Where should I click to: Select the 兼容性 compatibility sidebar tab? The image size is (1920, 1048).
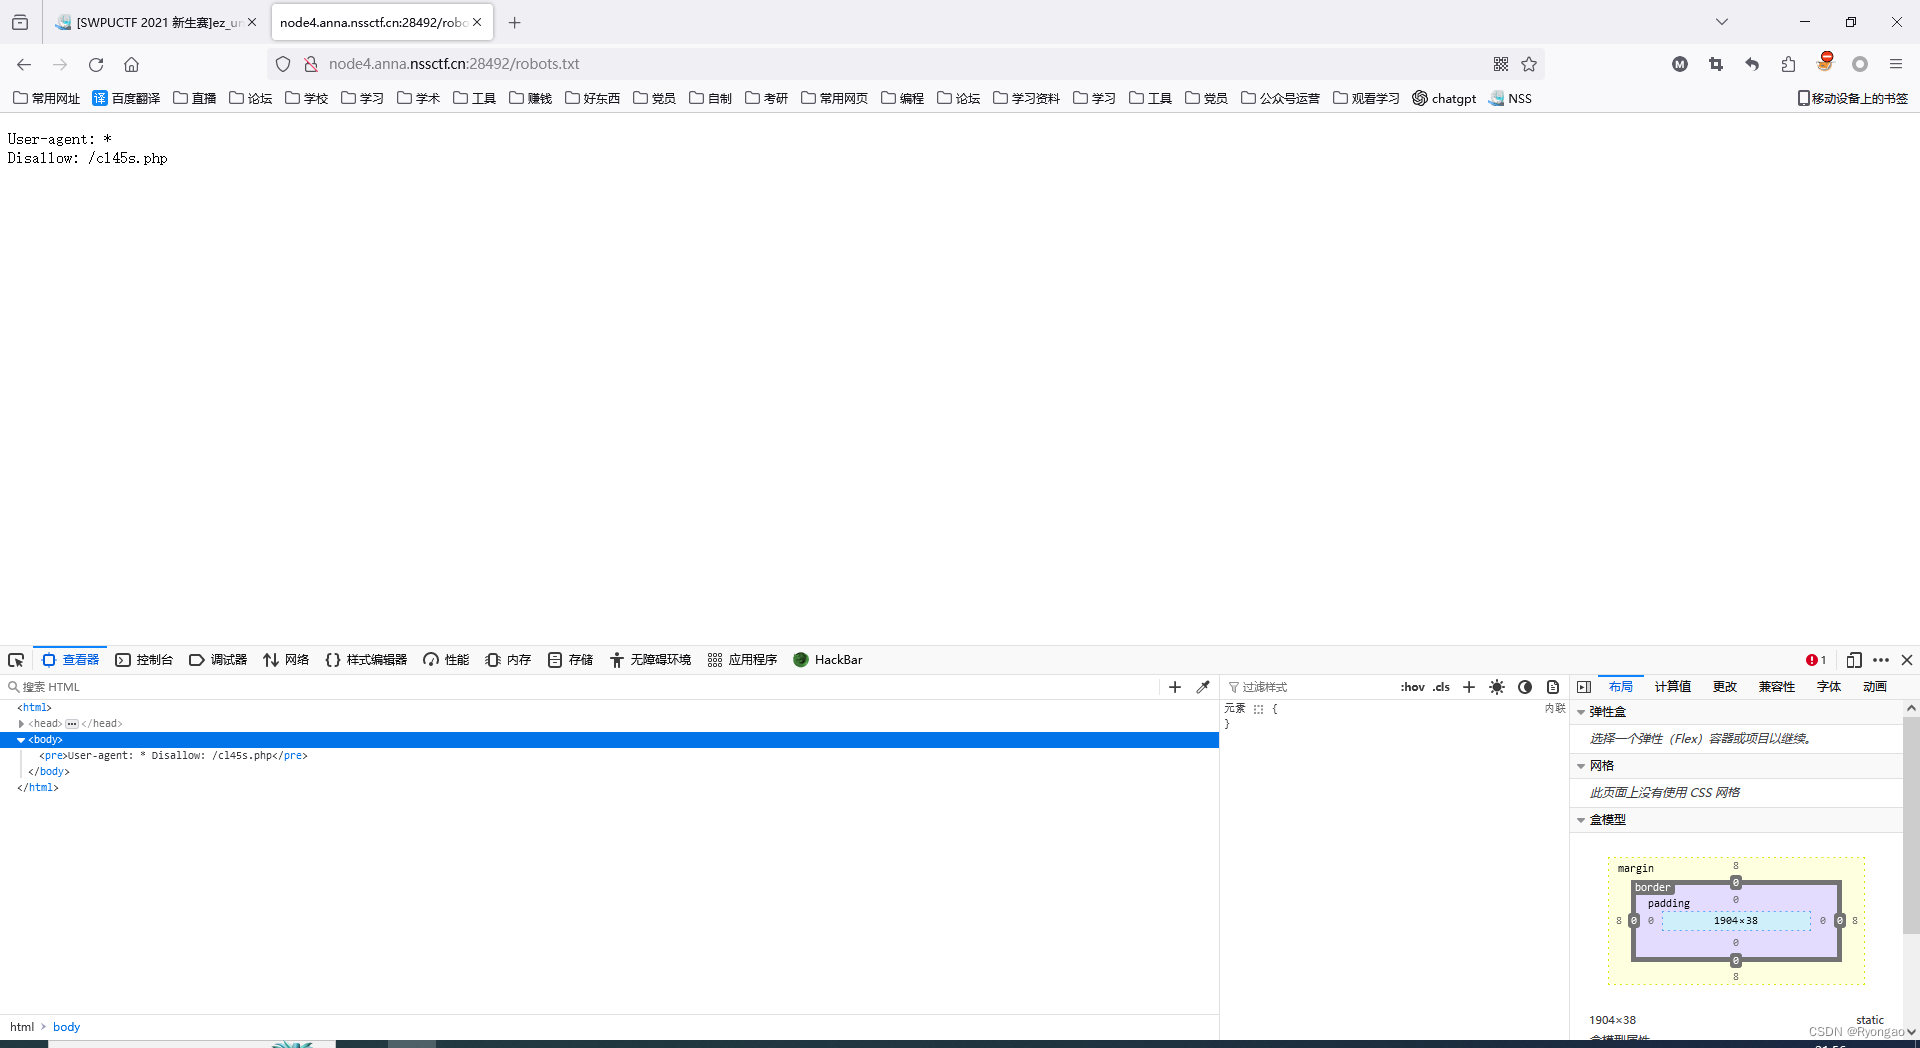click(x=1777, y=687)
